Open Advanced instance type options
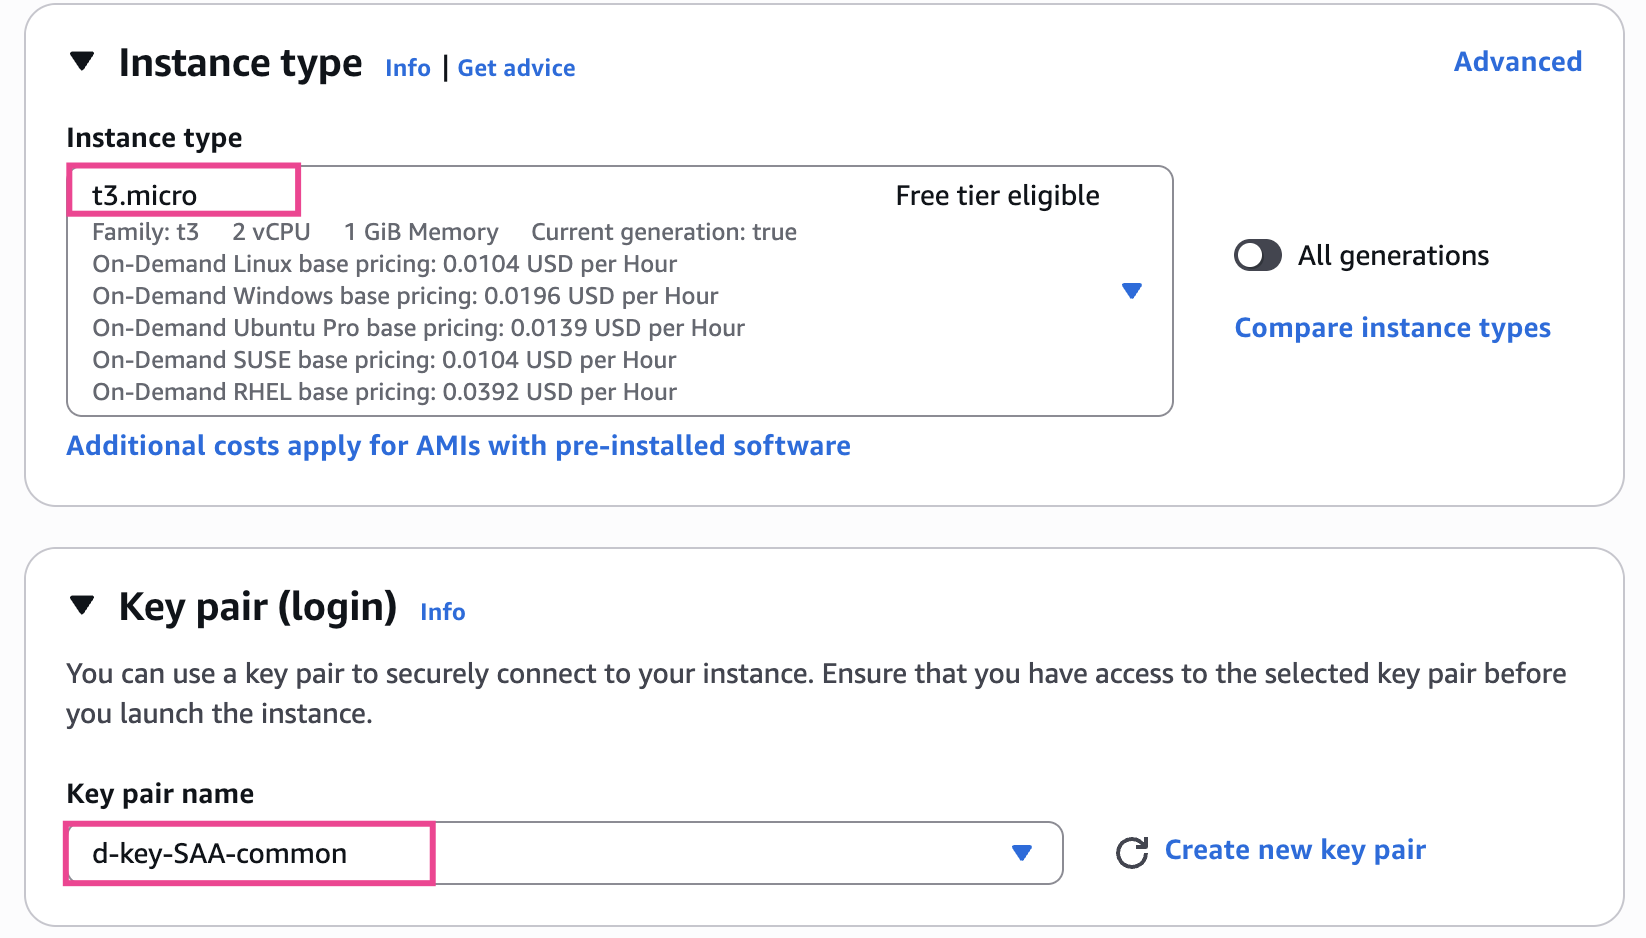The image size is (1646, 938). click(x=1517, y=62)
